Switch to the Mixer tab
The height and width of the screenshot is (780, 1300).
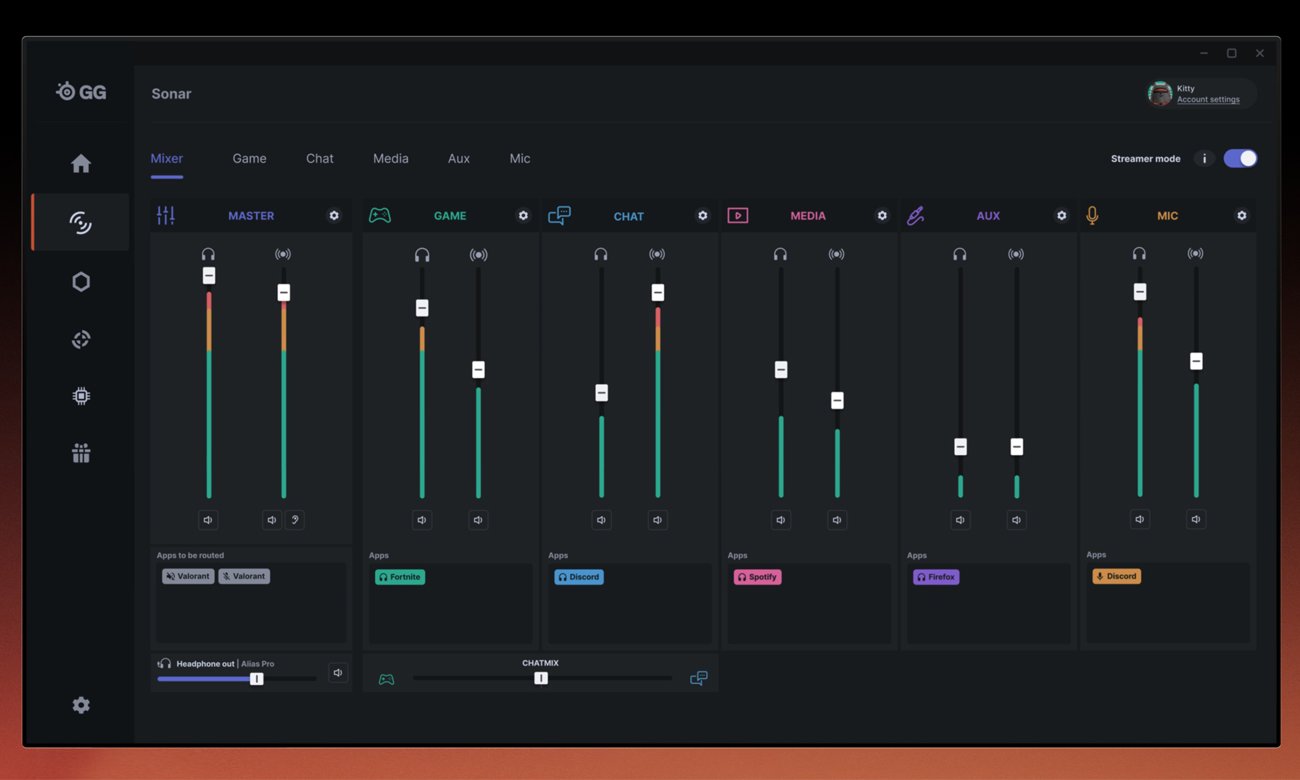[x=167, y=158]
